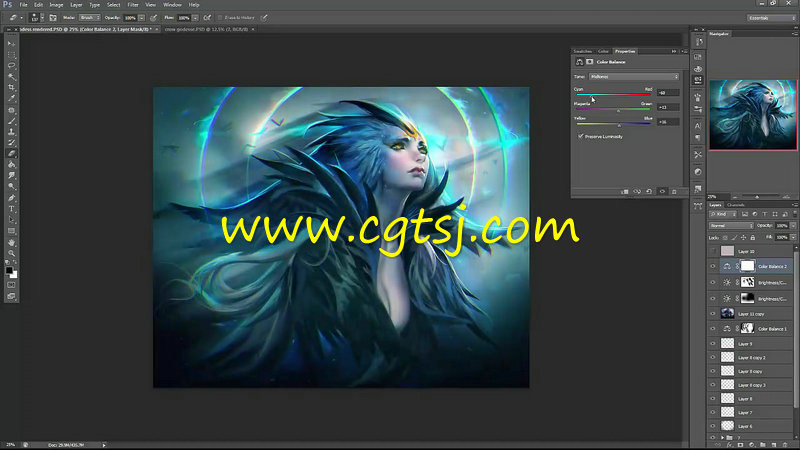Click clip to layer icon in Properties
Screen dimensions: 800x450
tap(624, 192)
